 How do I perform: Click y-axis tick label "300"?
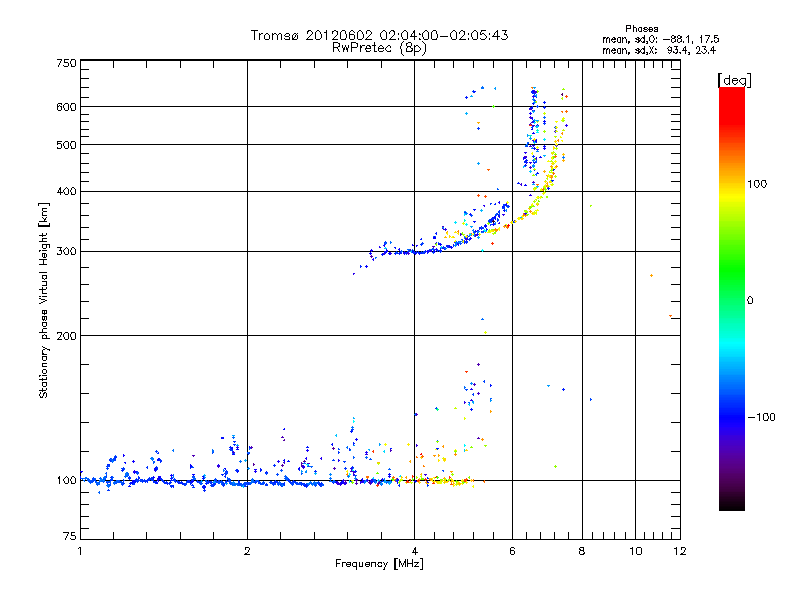click(66, 252)
